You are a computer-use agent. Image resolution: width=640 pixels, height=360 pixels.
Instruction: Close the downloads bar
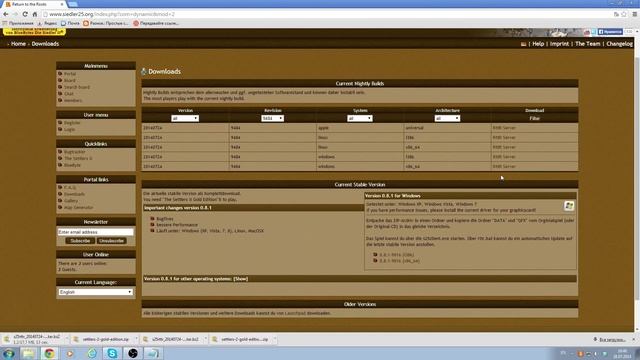634,340
